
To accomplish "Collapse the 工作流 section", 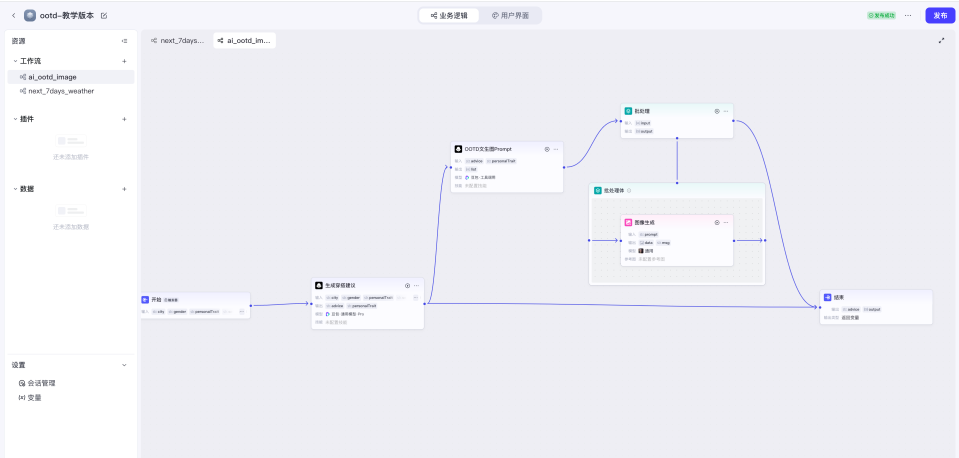I will point(15,61).
